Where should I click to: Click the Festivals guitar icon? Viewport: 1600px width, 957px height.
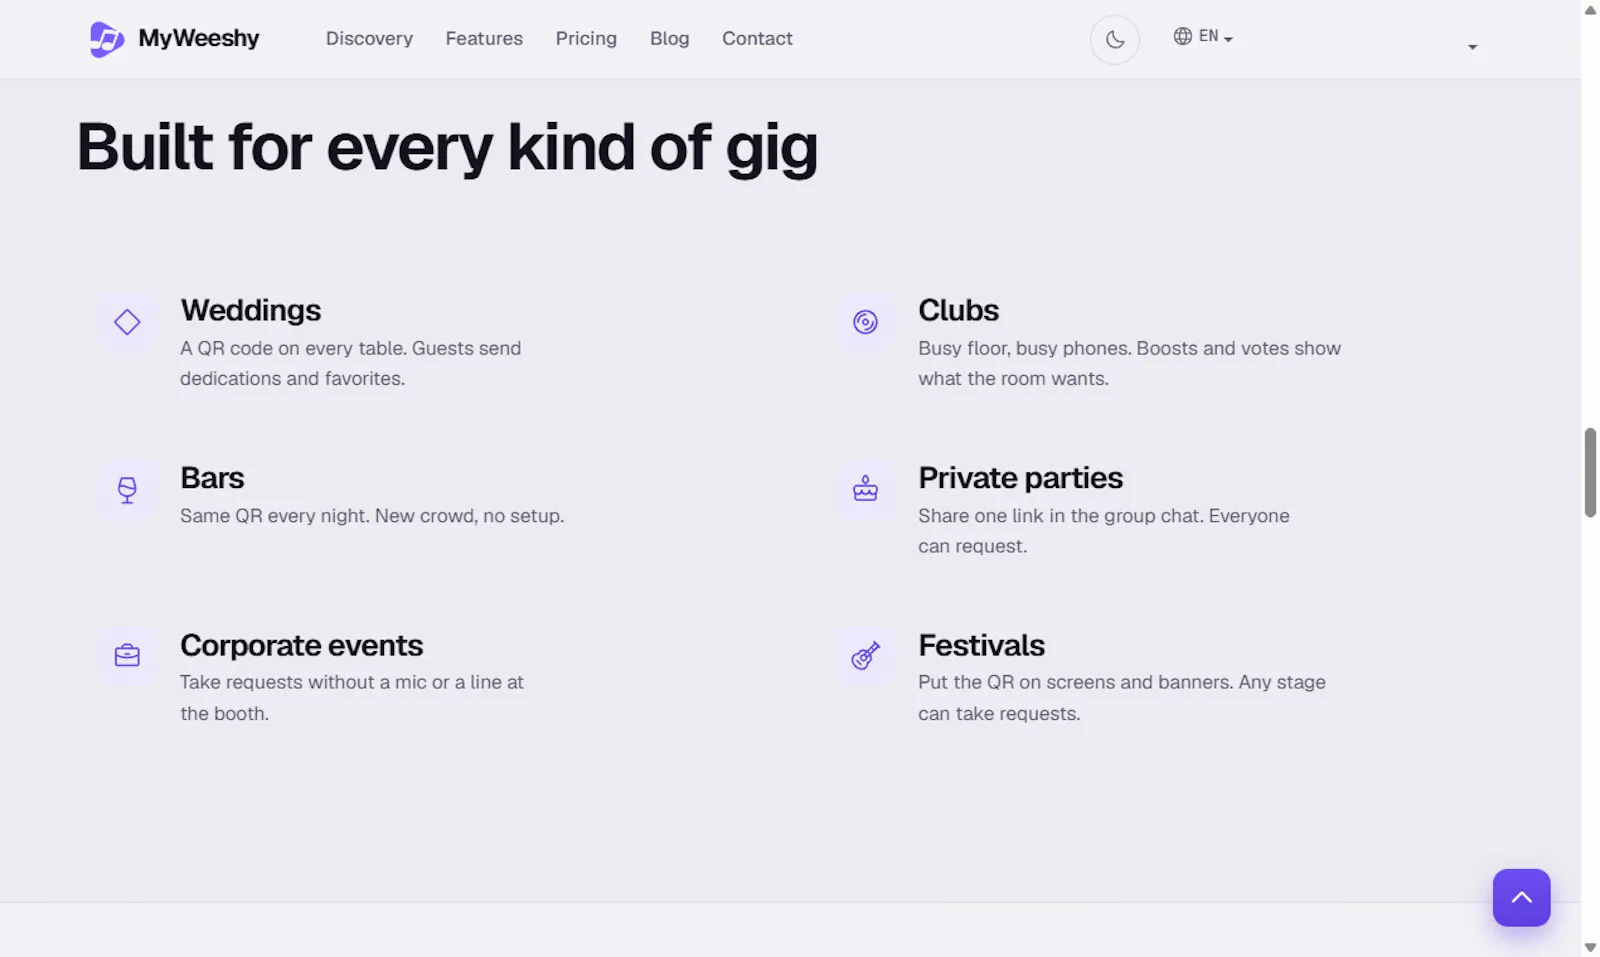click(865, 656)
